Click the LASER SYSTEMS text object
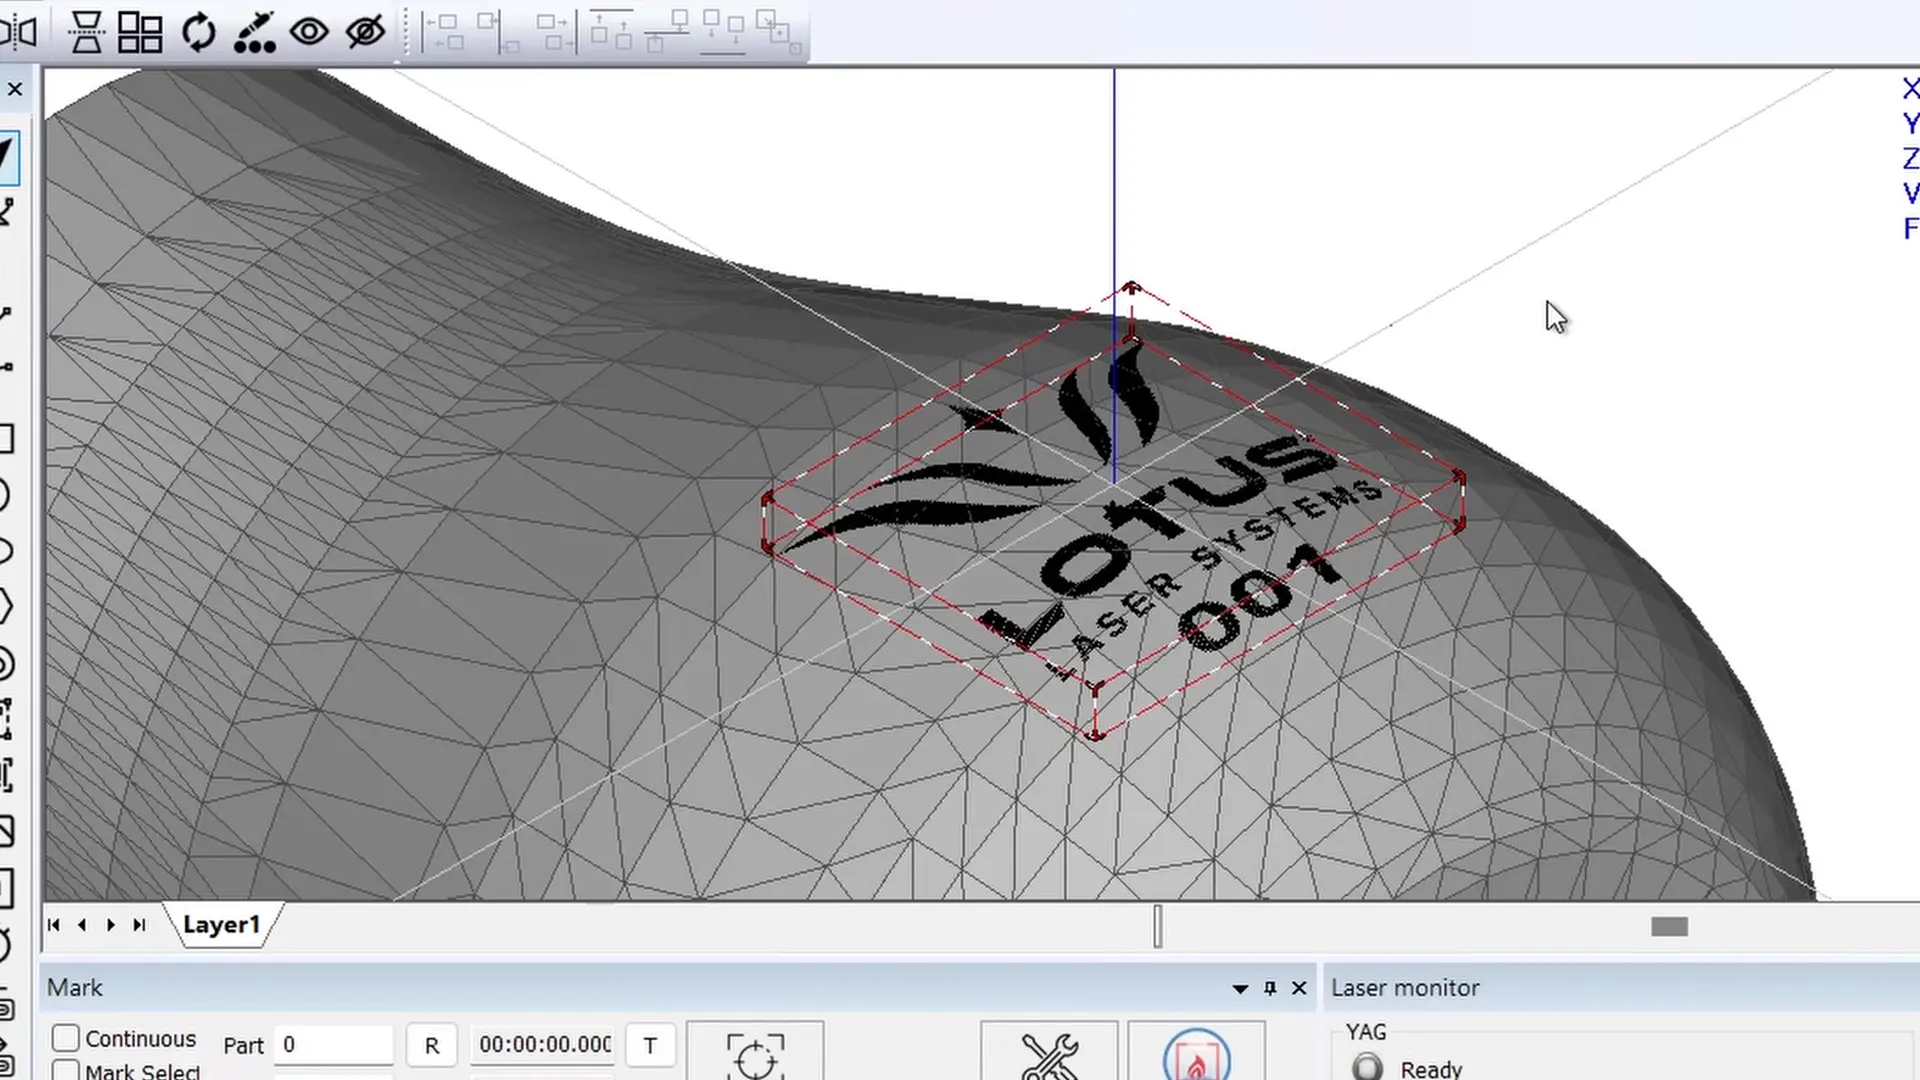The width and height of the screenshot is (1920, 1080). [1215, 578]
